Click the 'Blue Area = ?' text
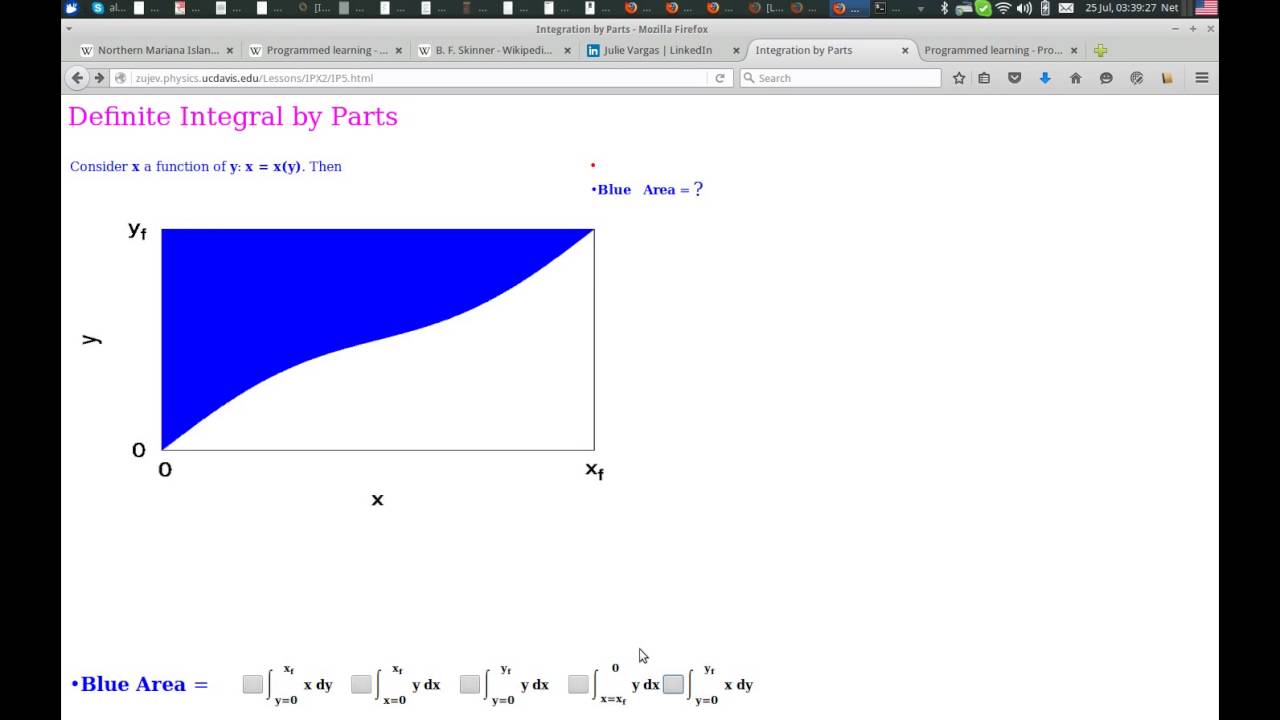 pyautogui.click(x=647, y=189)
